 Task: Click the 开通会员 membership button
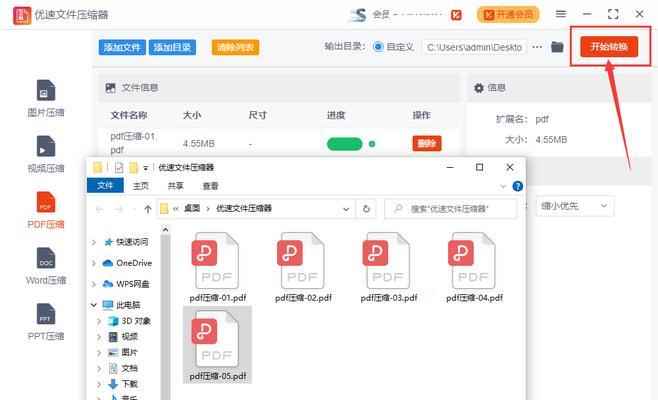point(508,15)
